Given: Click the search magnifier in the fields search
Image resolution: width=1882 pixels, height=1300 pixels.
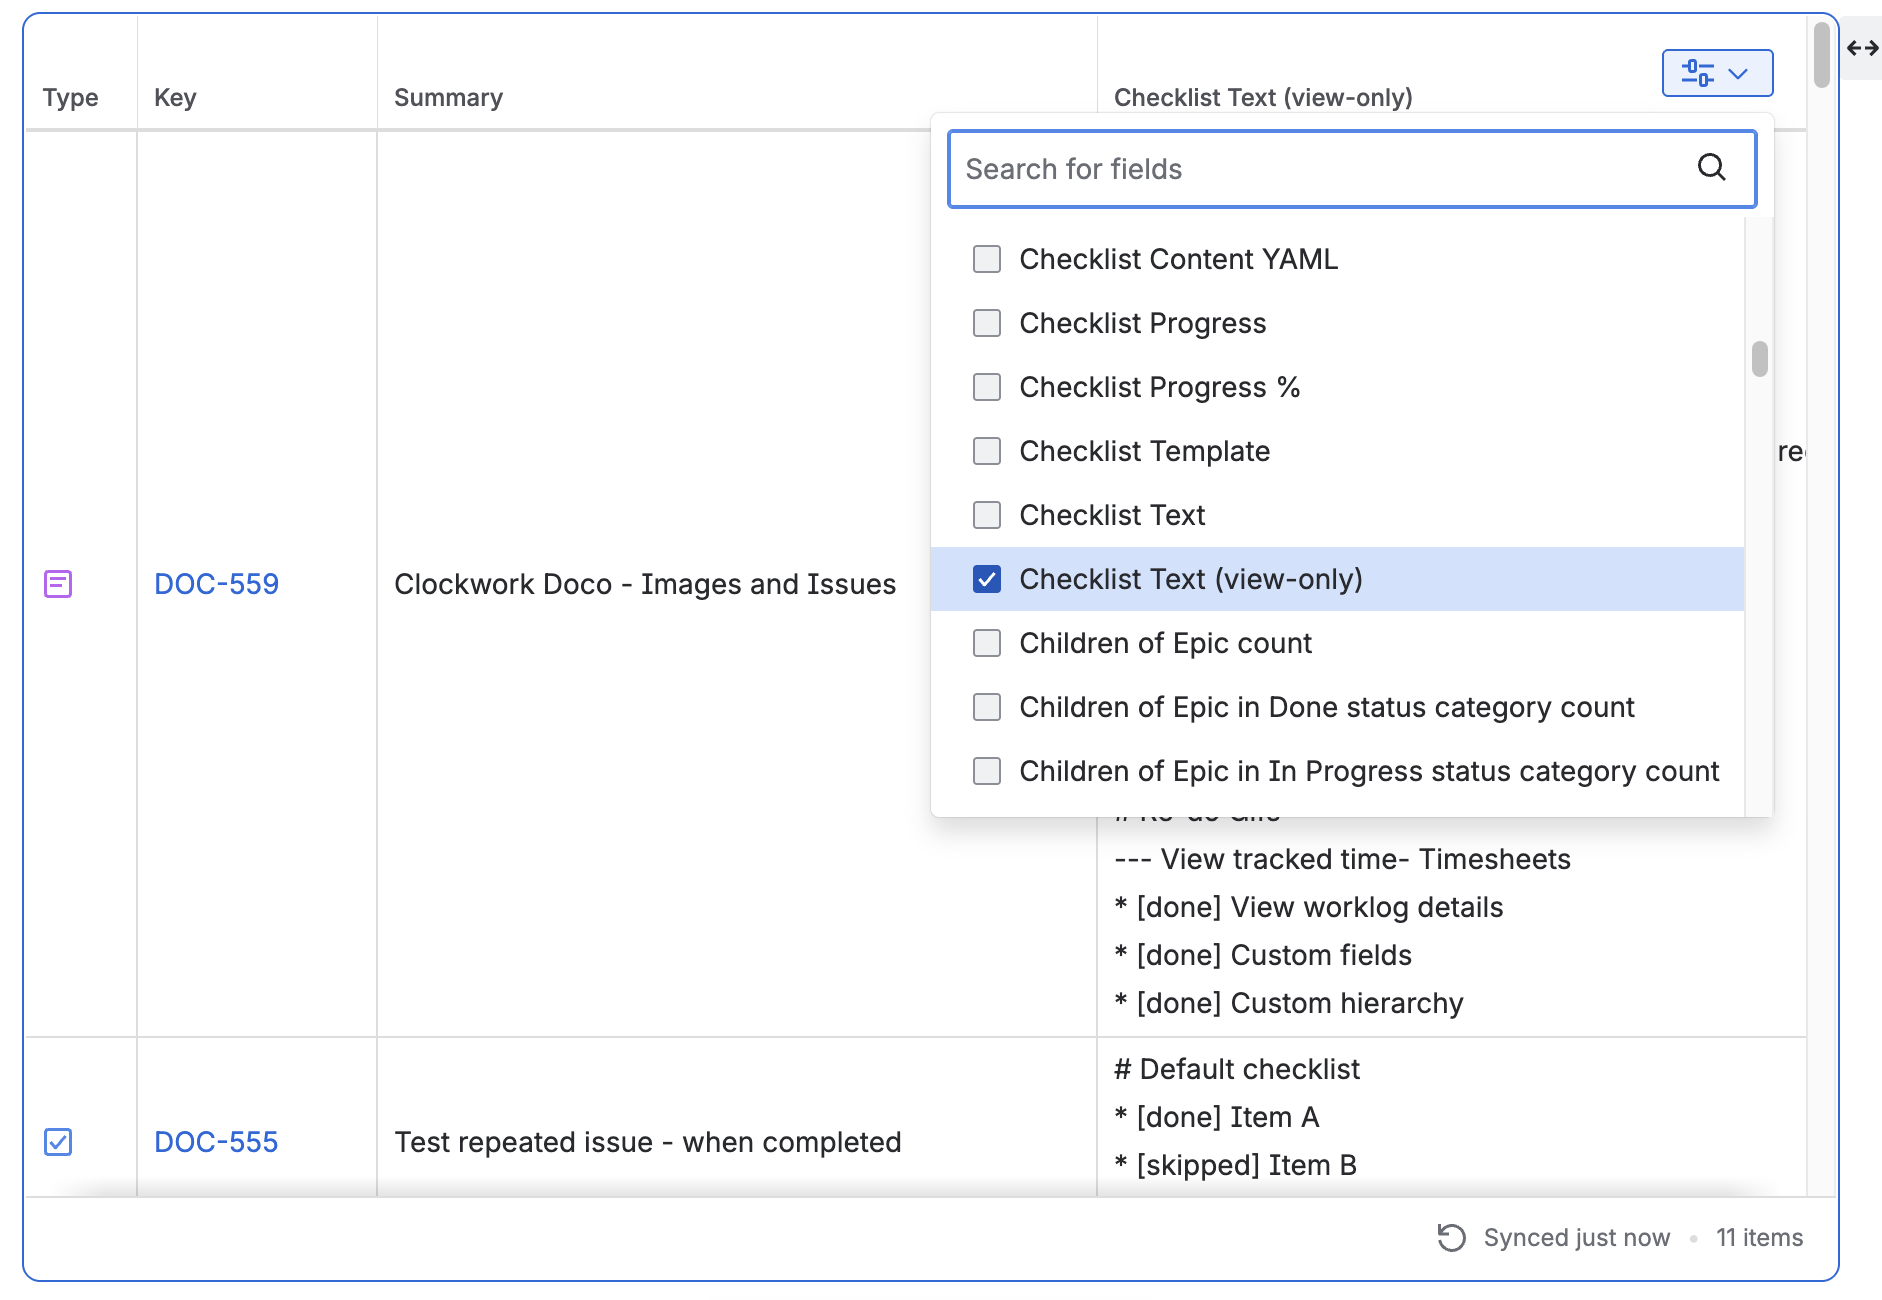Looking at the screenshot, I should pos(1712,168).
